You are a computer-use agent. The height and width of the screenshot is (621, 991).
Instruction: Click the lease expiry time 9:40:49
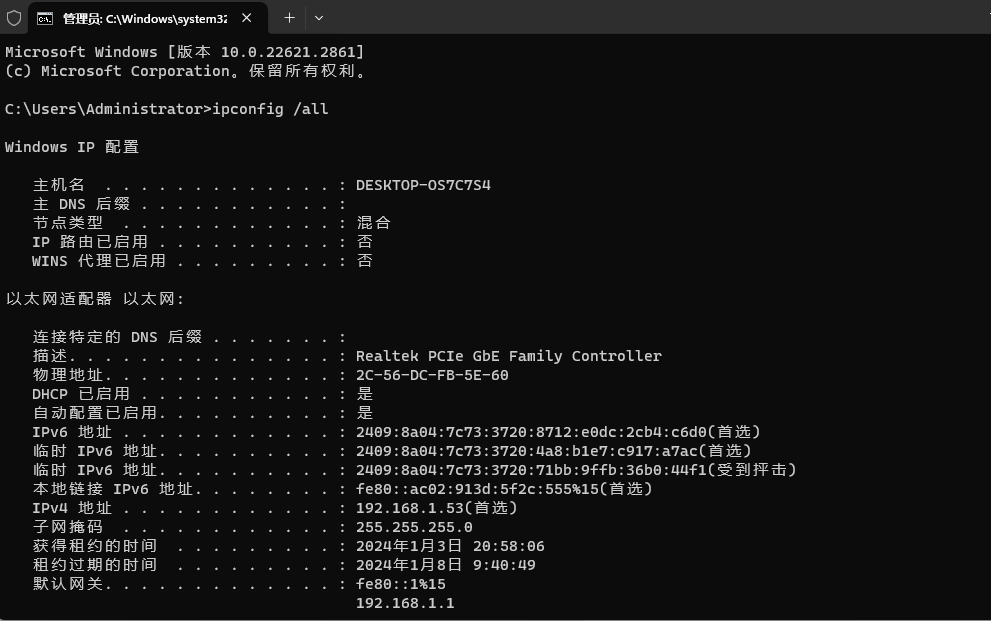(x=504, y=565)
